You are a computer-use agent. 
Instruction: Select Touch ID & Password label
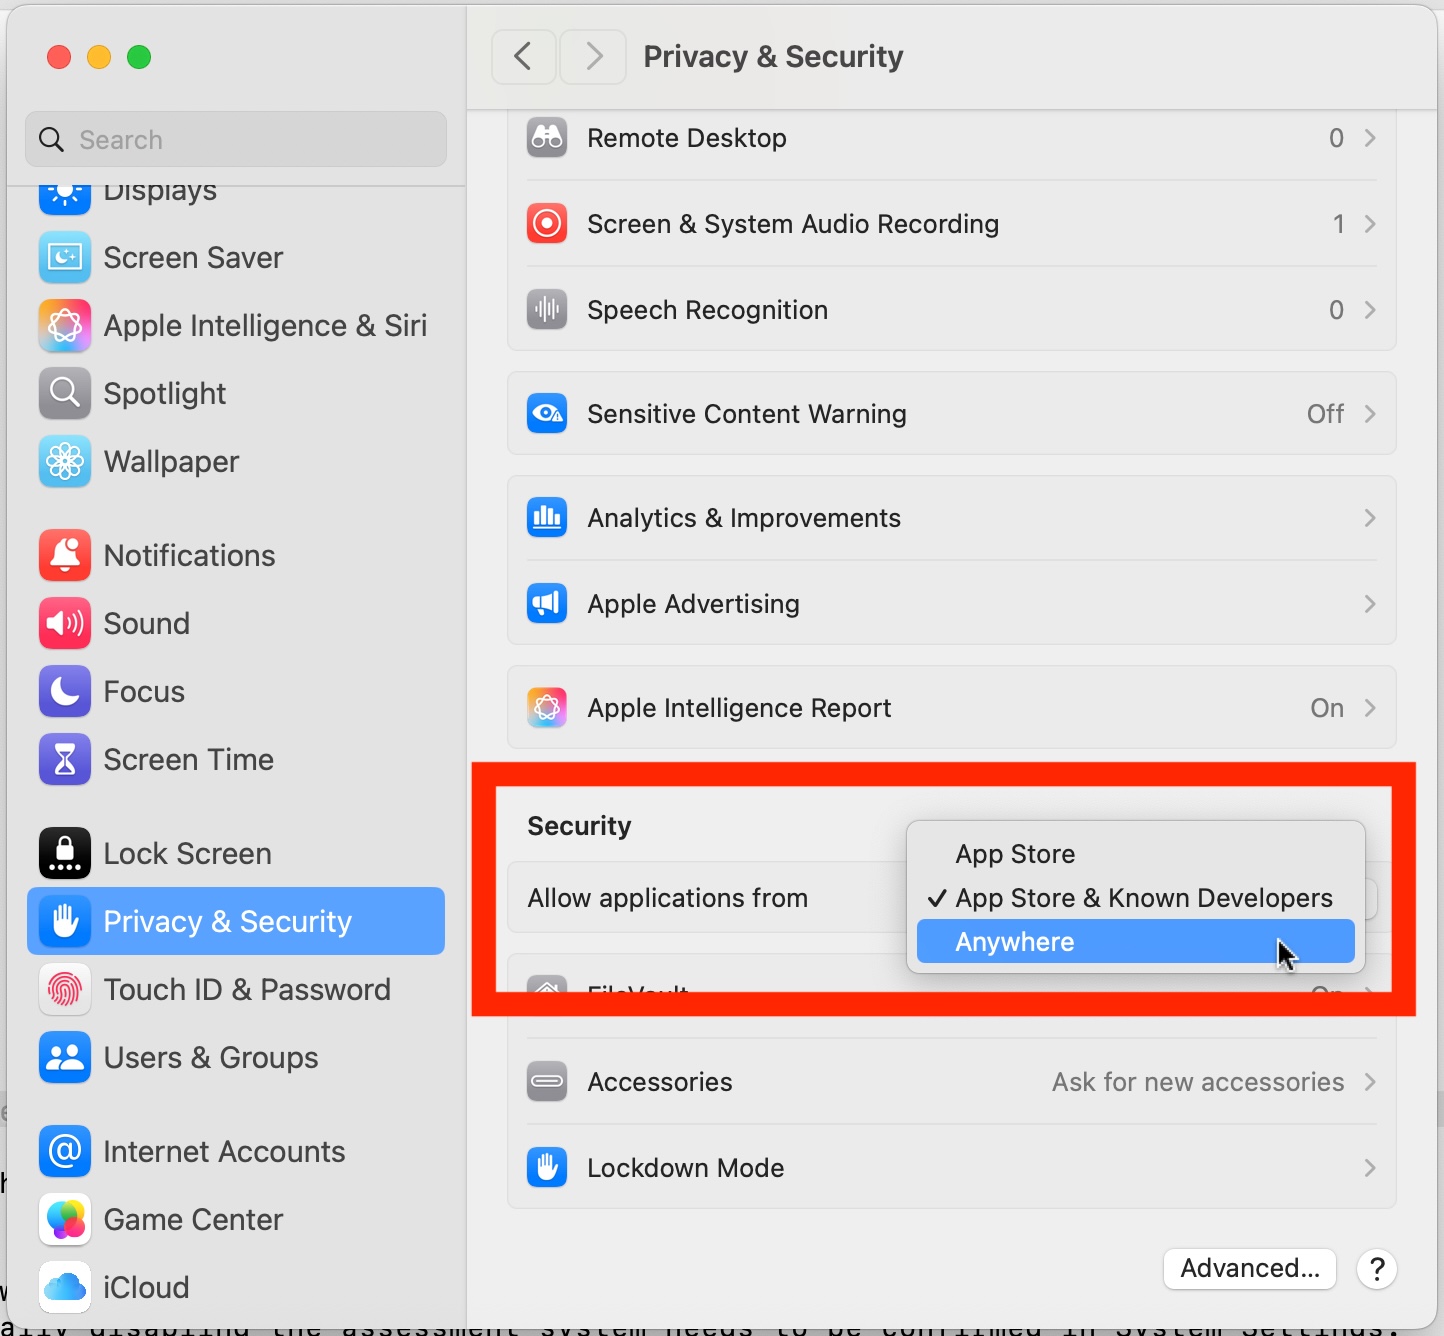tap(247, 990)
